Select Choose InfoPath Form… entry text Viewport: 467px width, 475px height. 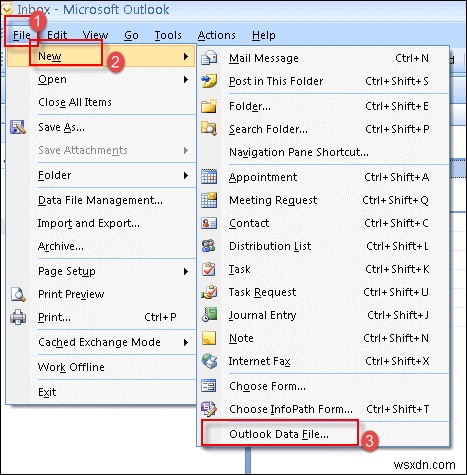coord(291,409)
